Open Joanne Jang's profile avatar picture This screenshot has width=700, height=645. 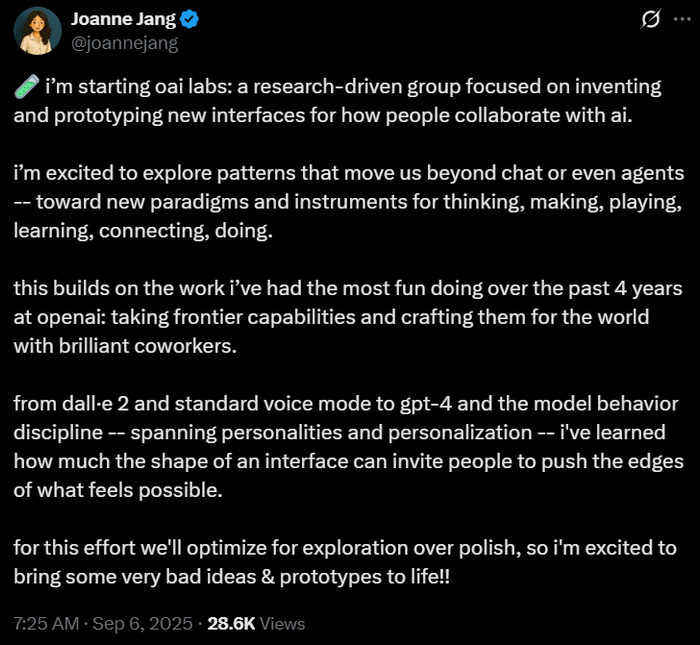[x=38, y=31]
